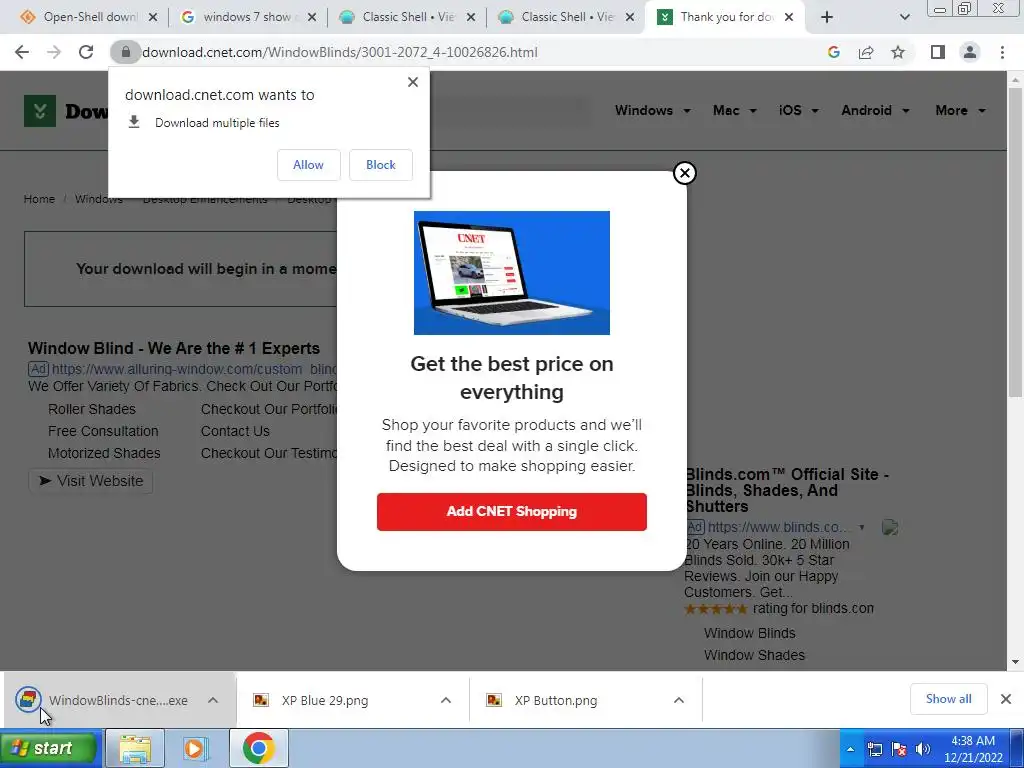Click Add CNET Shopping button
This screenshot has height=768, width=1024.
pyautogui.click(x=511, y=511)
